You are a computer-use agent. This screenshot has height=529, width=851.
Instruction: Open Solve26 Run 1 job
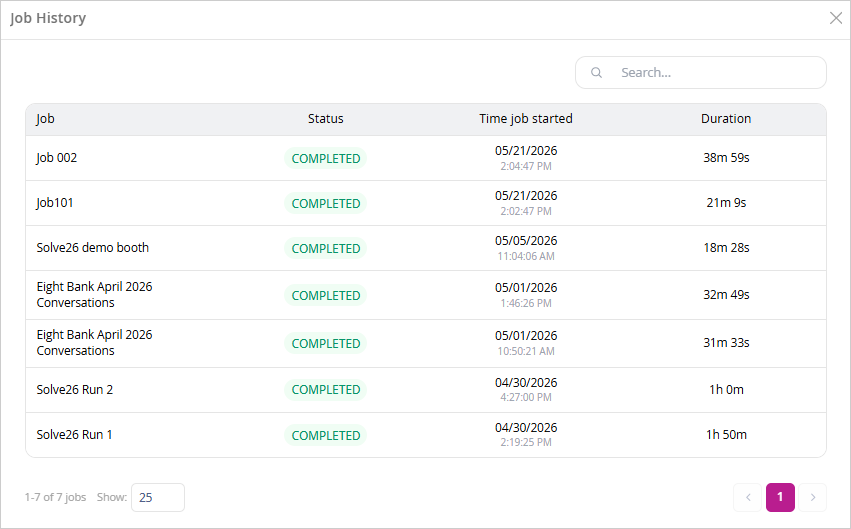pos(426,435)
